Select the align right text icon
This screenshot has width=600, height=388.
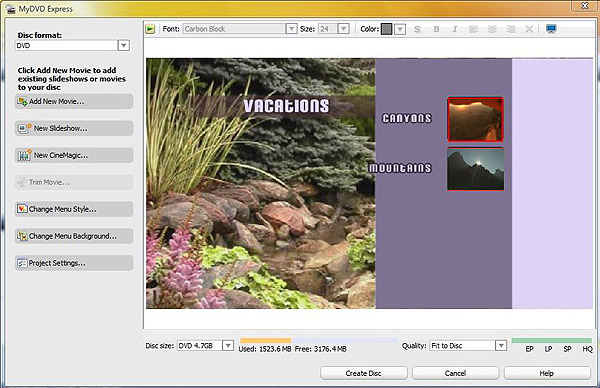tap(510, 29)
